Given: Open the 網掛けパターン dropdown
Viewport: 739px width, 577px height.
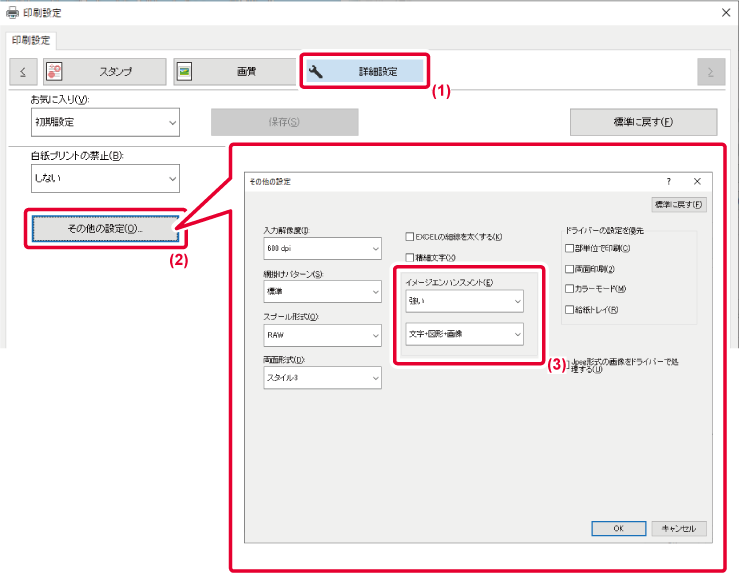Looking at the screenshot, I should pyautogui.click(x=322, y=292).
